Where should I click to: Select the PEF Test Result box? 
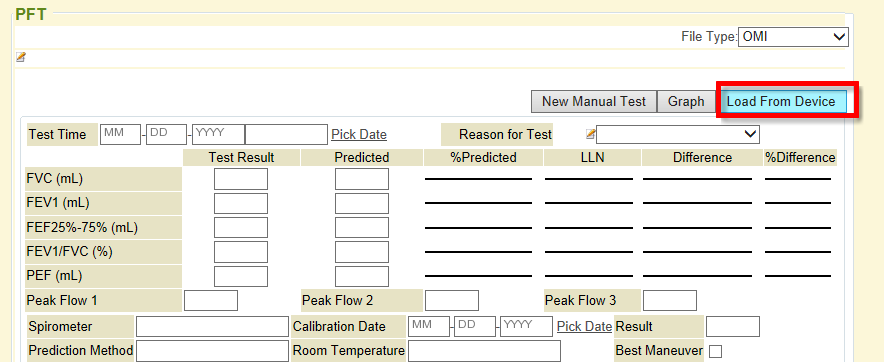point(241,276)
